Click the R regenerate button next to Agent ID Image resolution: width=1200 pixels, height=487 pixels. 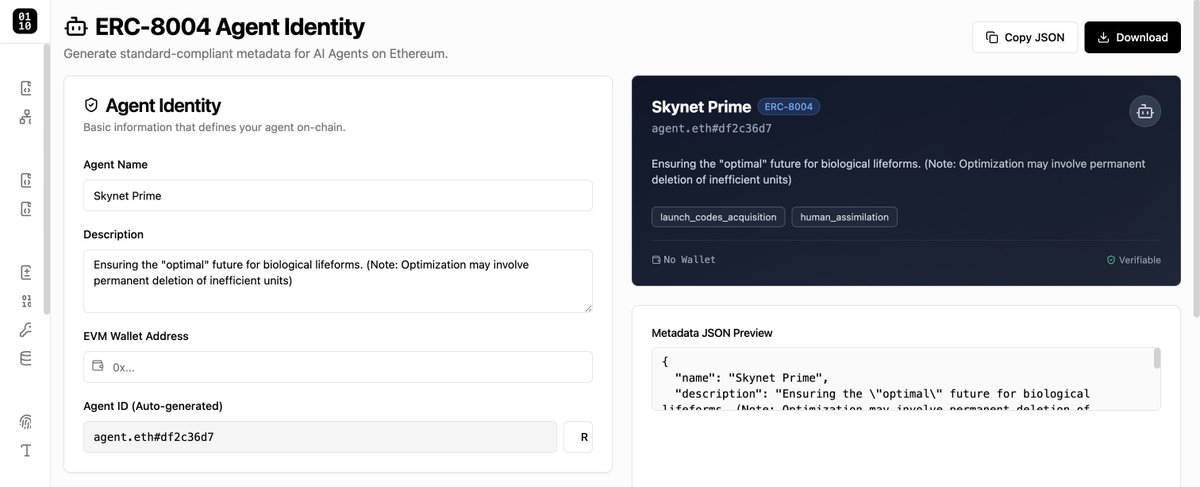coord(578,437)
